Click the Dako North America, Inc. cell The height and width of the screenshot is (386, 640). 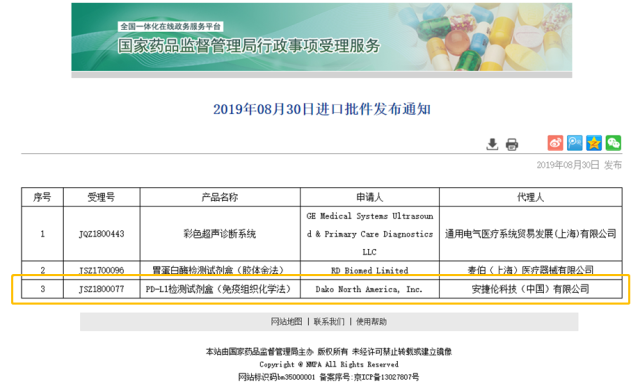pos(370,289)
